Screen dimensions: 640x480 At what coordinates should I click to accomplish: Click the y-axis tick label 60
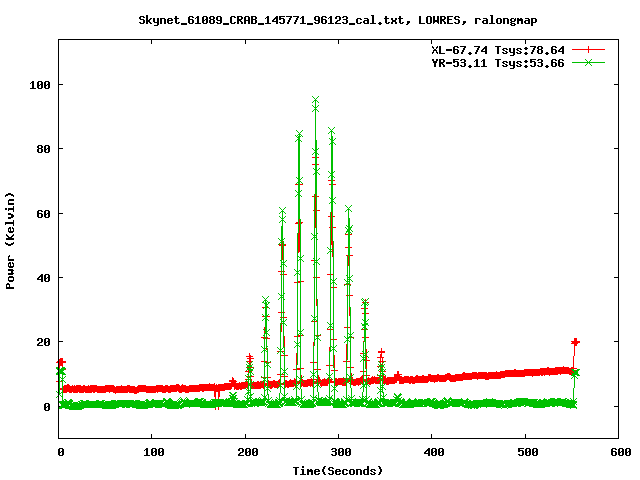pyautogui.click(x=43, y=213)
